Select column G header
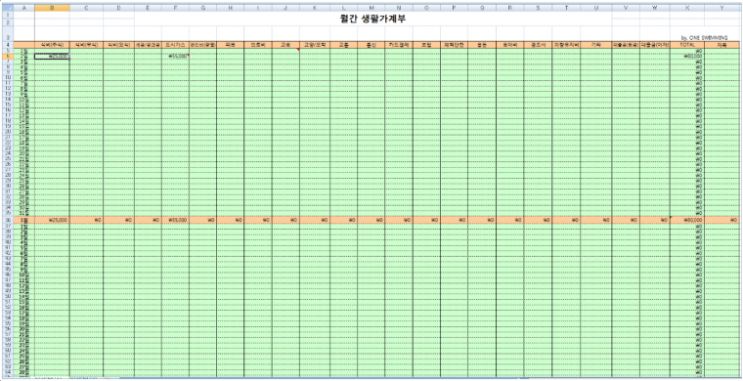Image resolution: width=743 pixels, height=381 pixels. (x=203, y=8)
